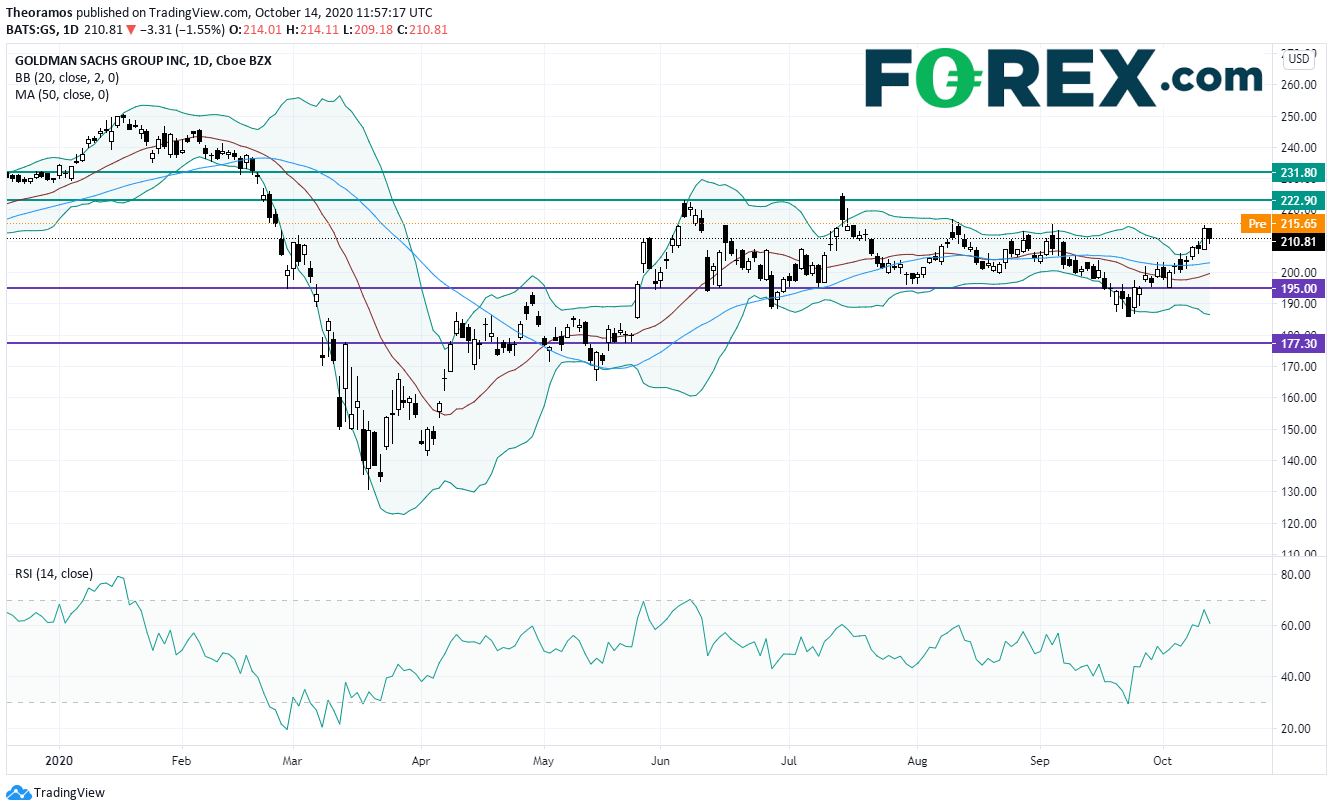Click the Feb label on the time axis

coord(180,760)
